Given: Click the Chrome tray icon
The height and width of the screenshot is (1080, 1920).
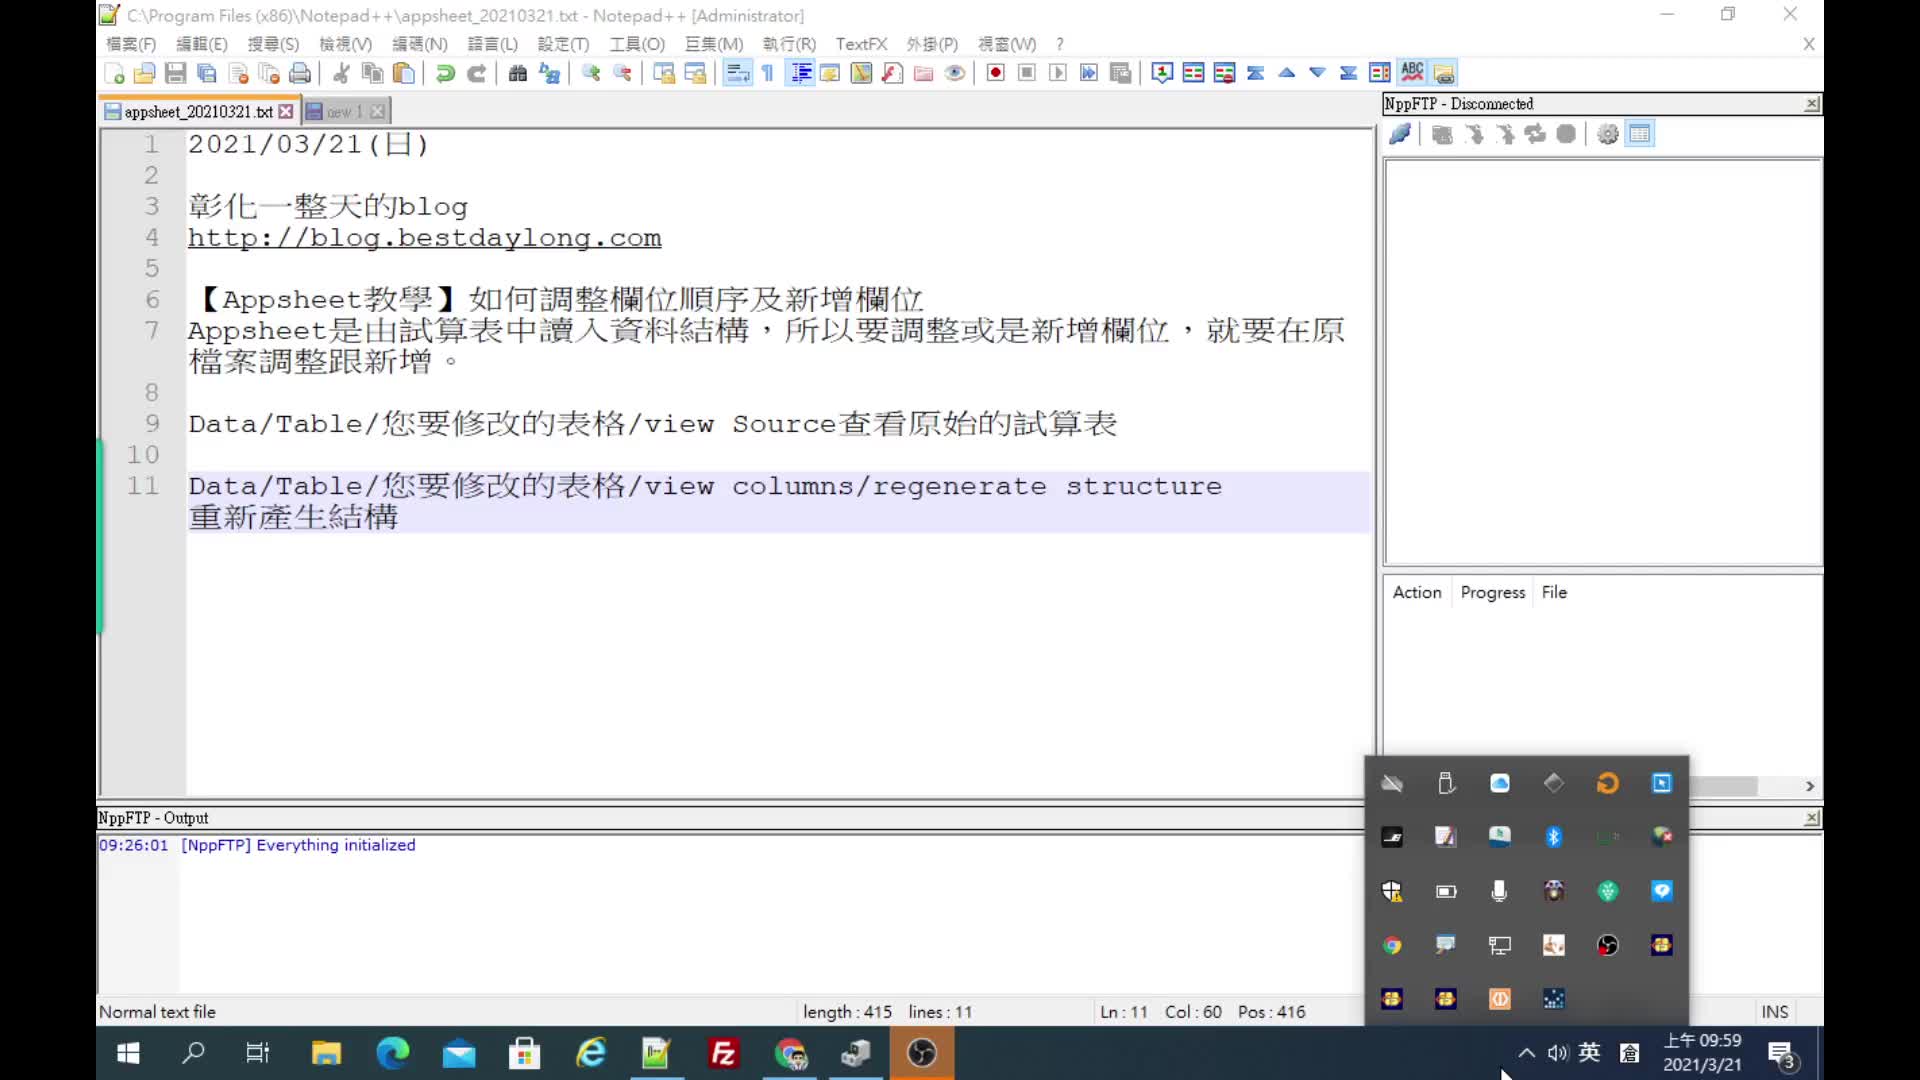Looking at the screenshot, I should coord(1392,945).
